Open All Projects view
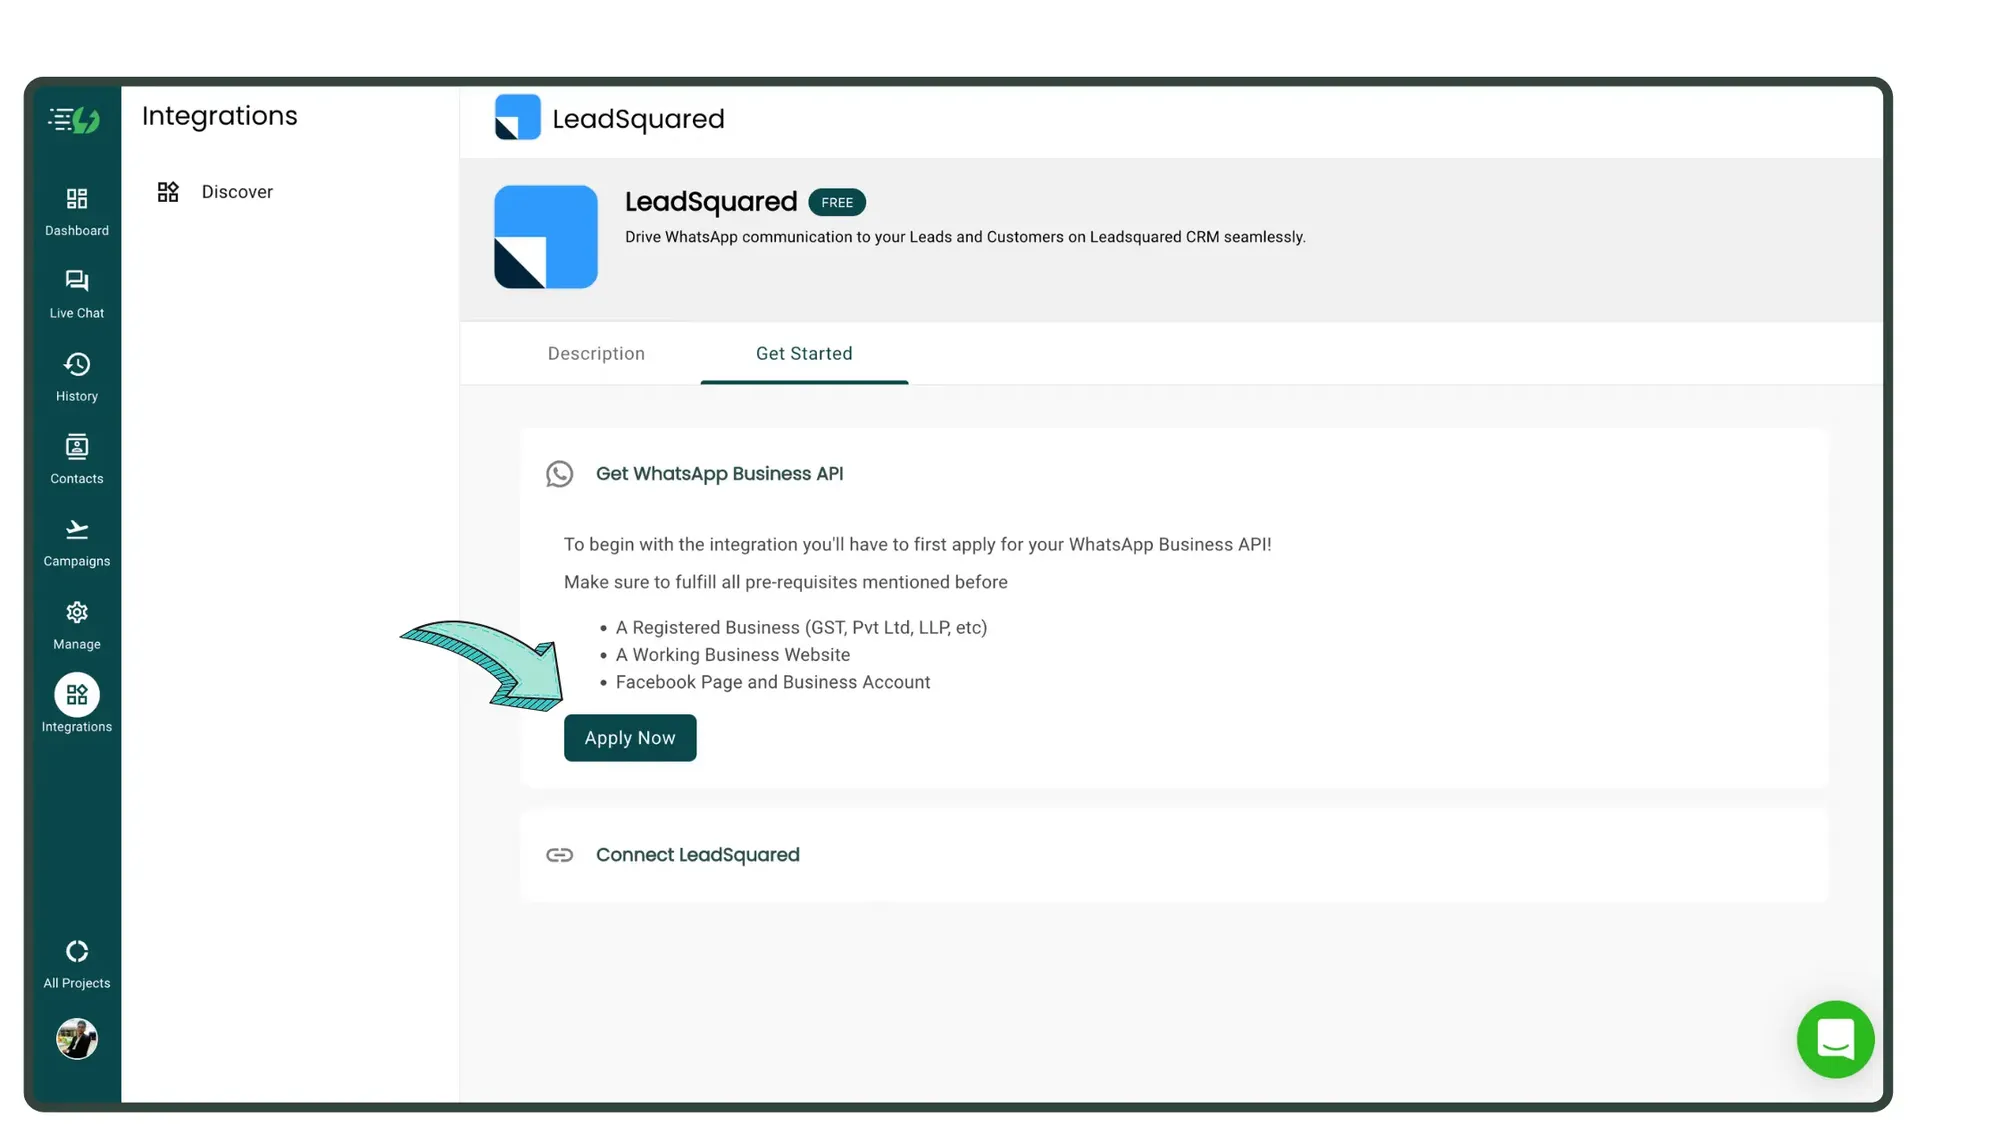The width and height of the screenshot is (2000, 1125). [76, 962]
